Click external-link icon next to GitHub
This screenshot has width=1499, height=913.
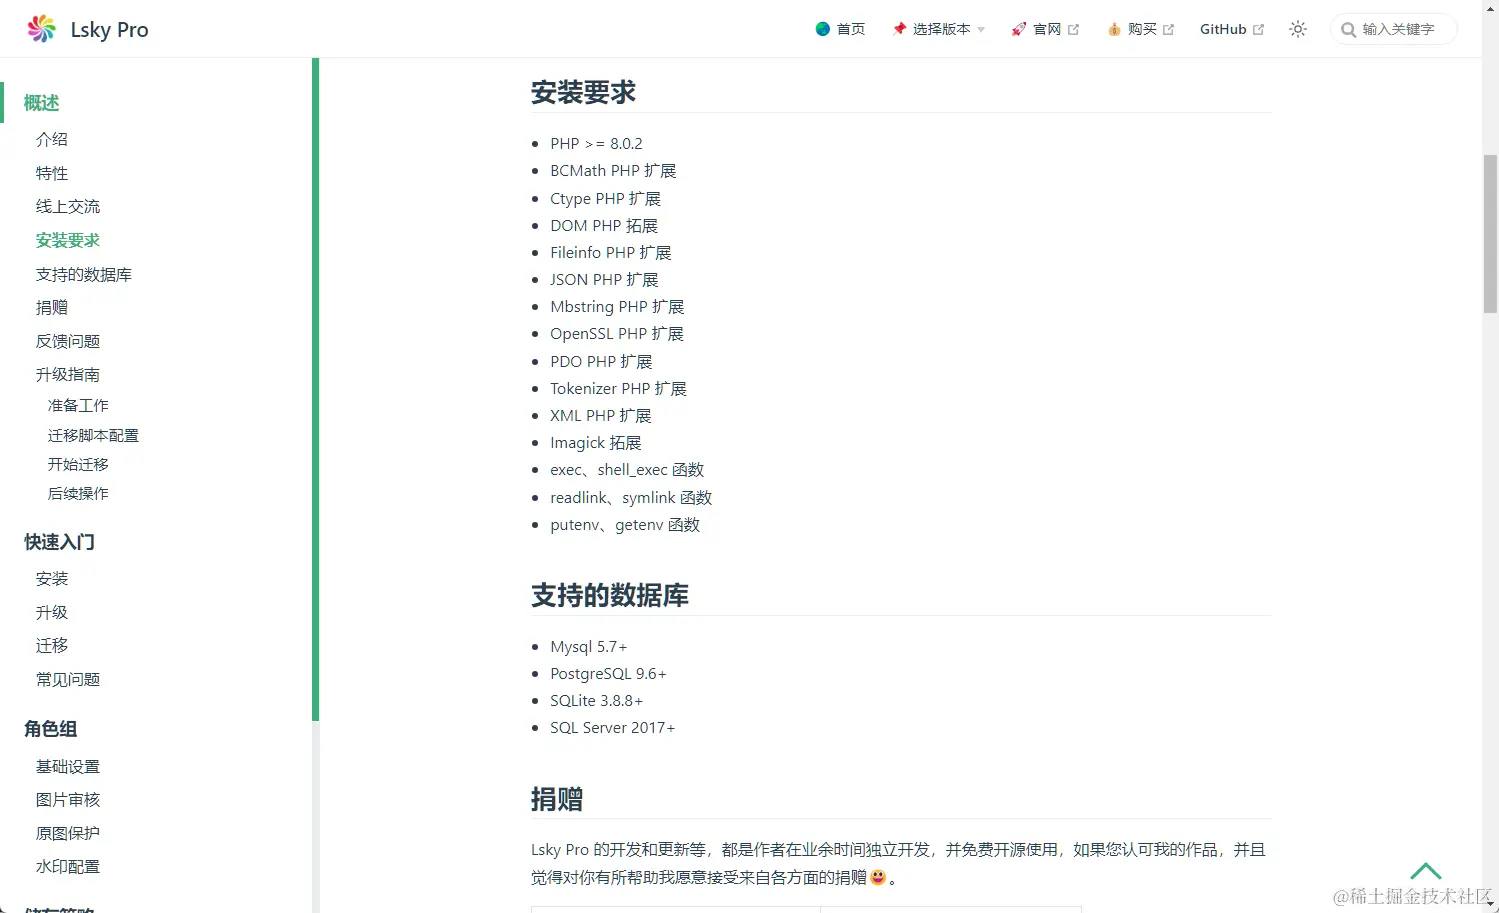(x=1258, y=30)
